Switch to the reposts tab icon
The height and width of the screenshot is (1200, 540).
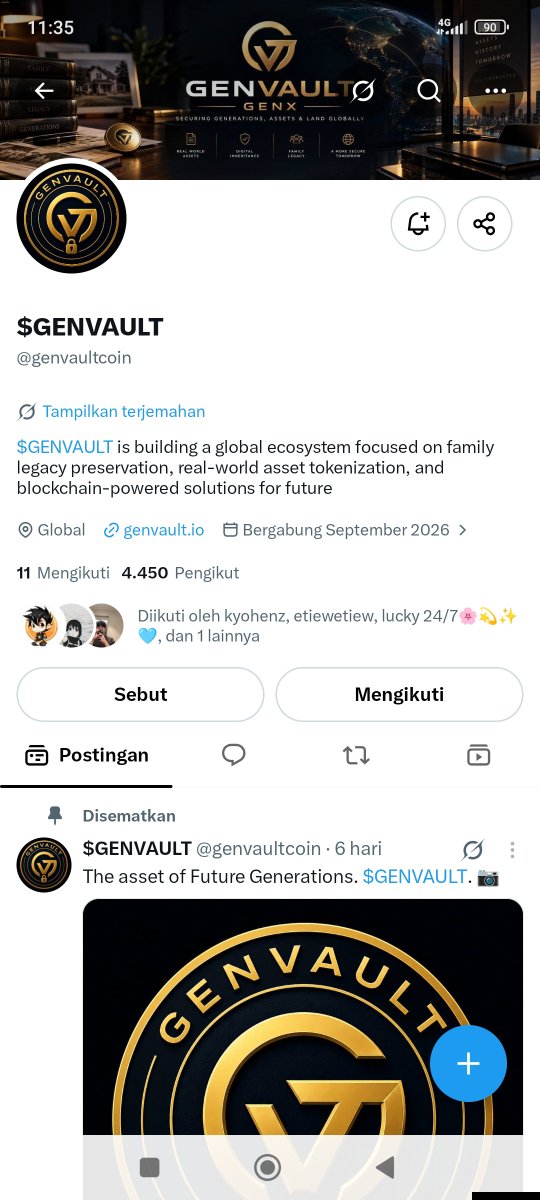tap(356, 755)
